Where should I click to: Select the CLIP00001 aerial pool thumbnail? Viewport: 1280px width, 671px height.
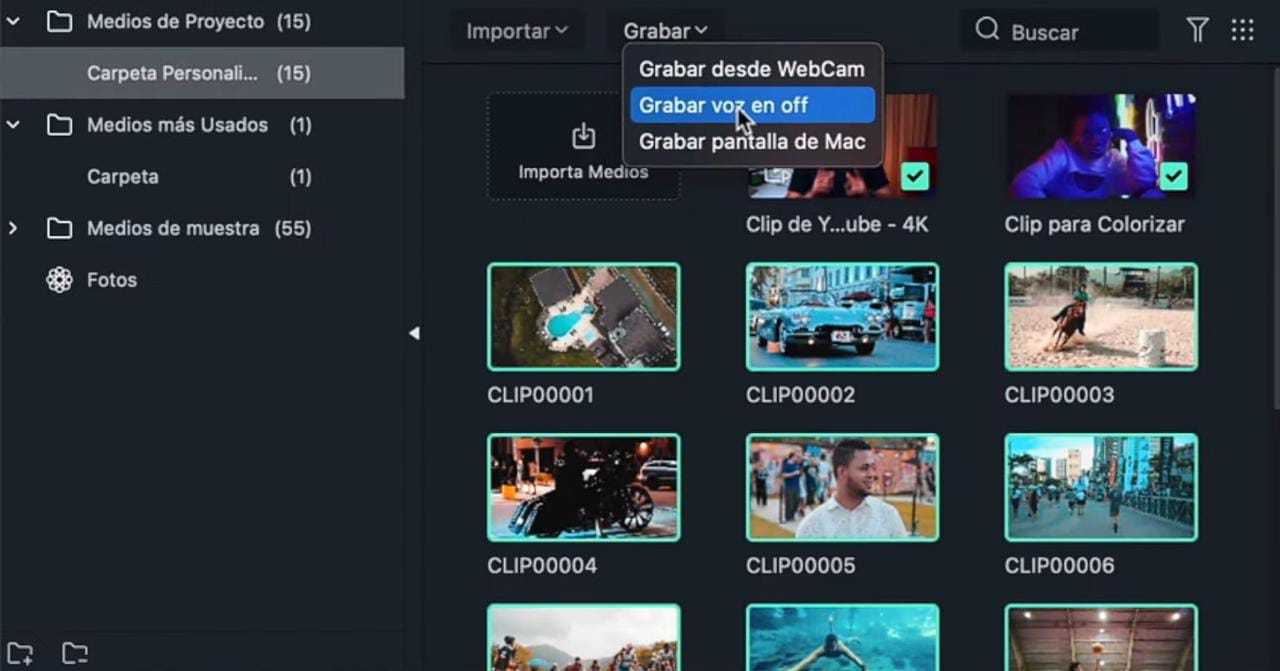click(x=583, y=317)
